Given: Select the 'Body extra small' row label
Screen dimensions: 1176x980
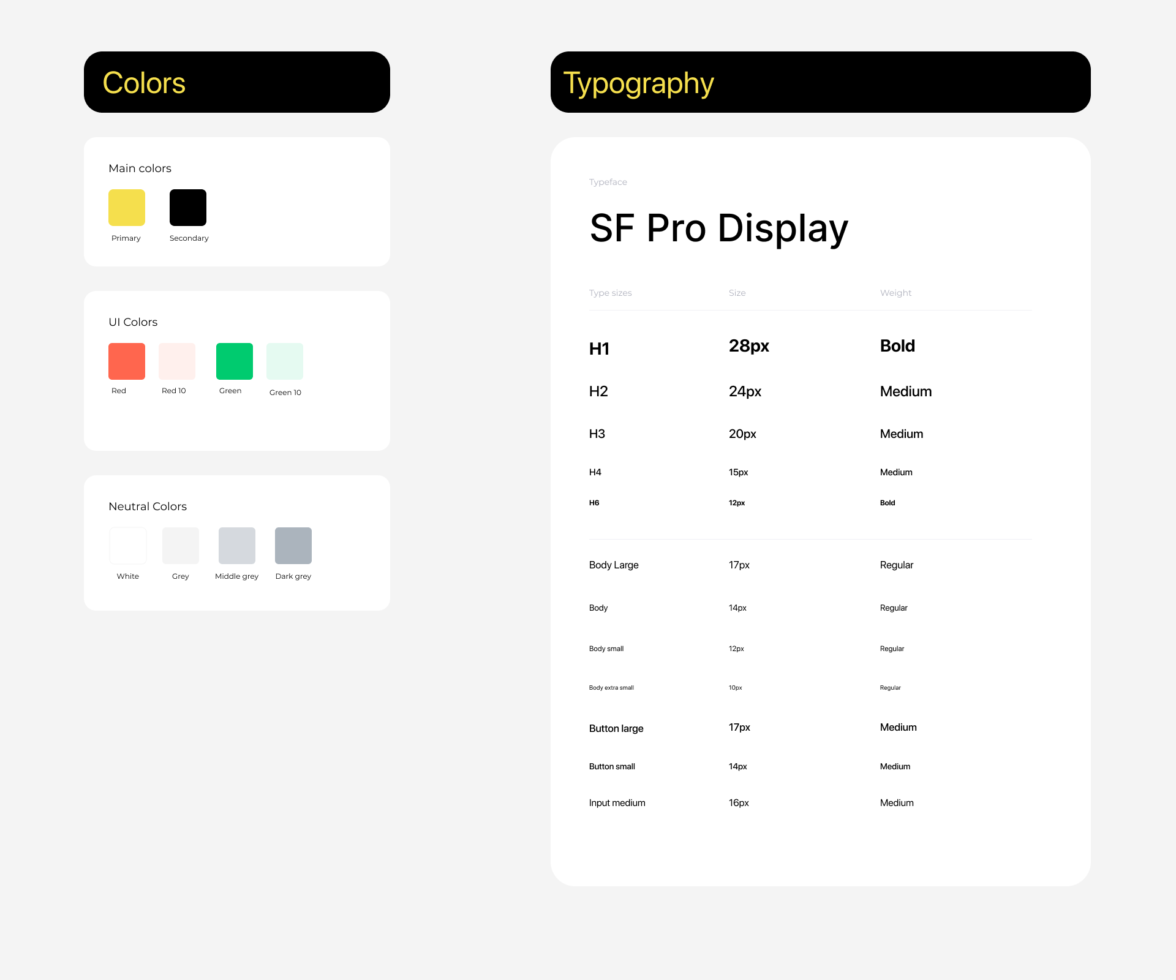Looking at the screenshot, I should (611, 688).
